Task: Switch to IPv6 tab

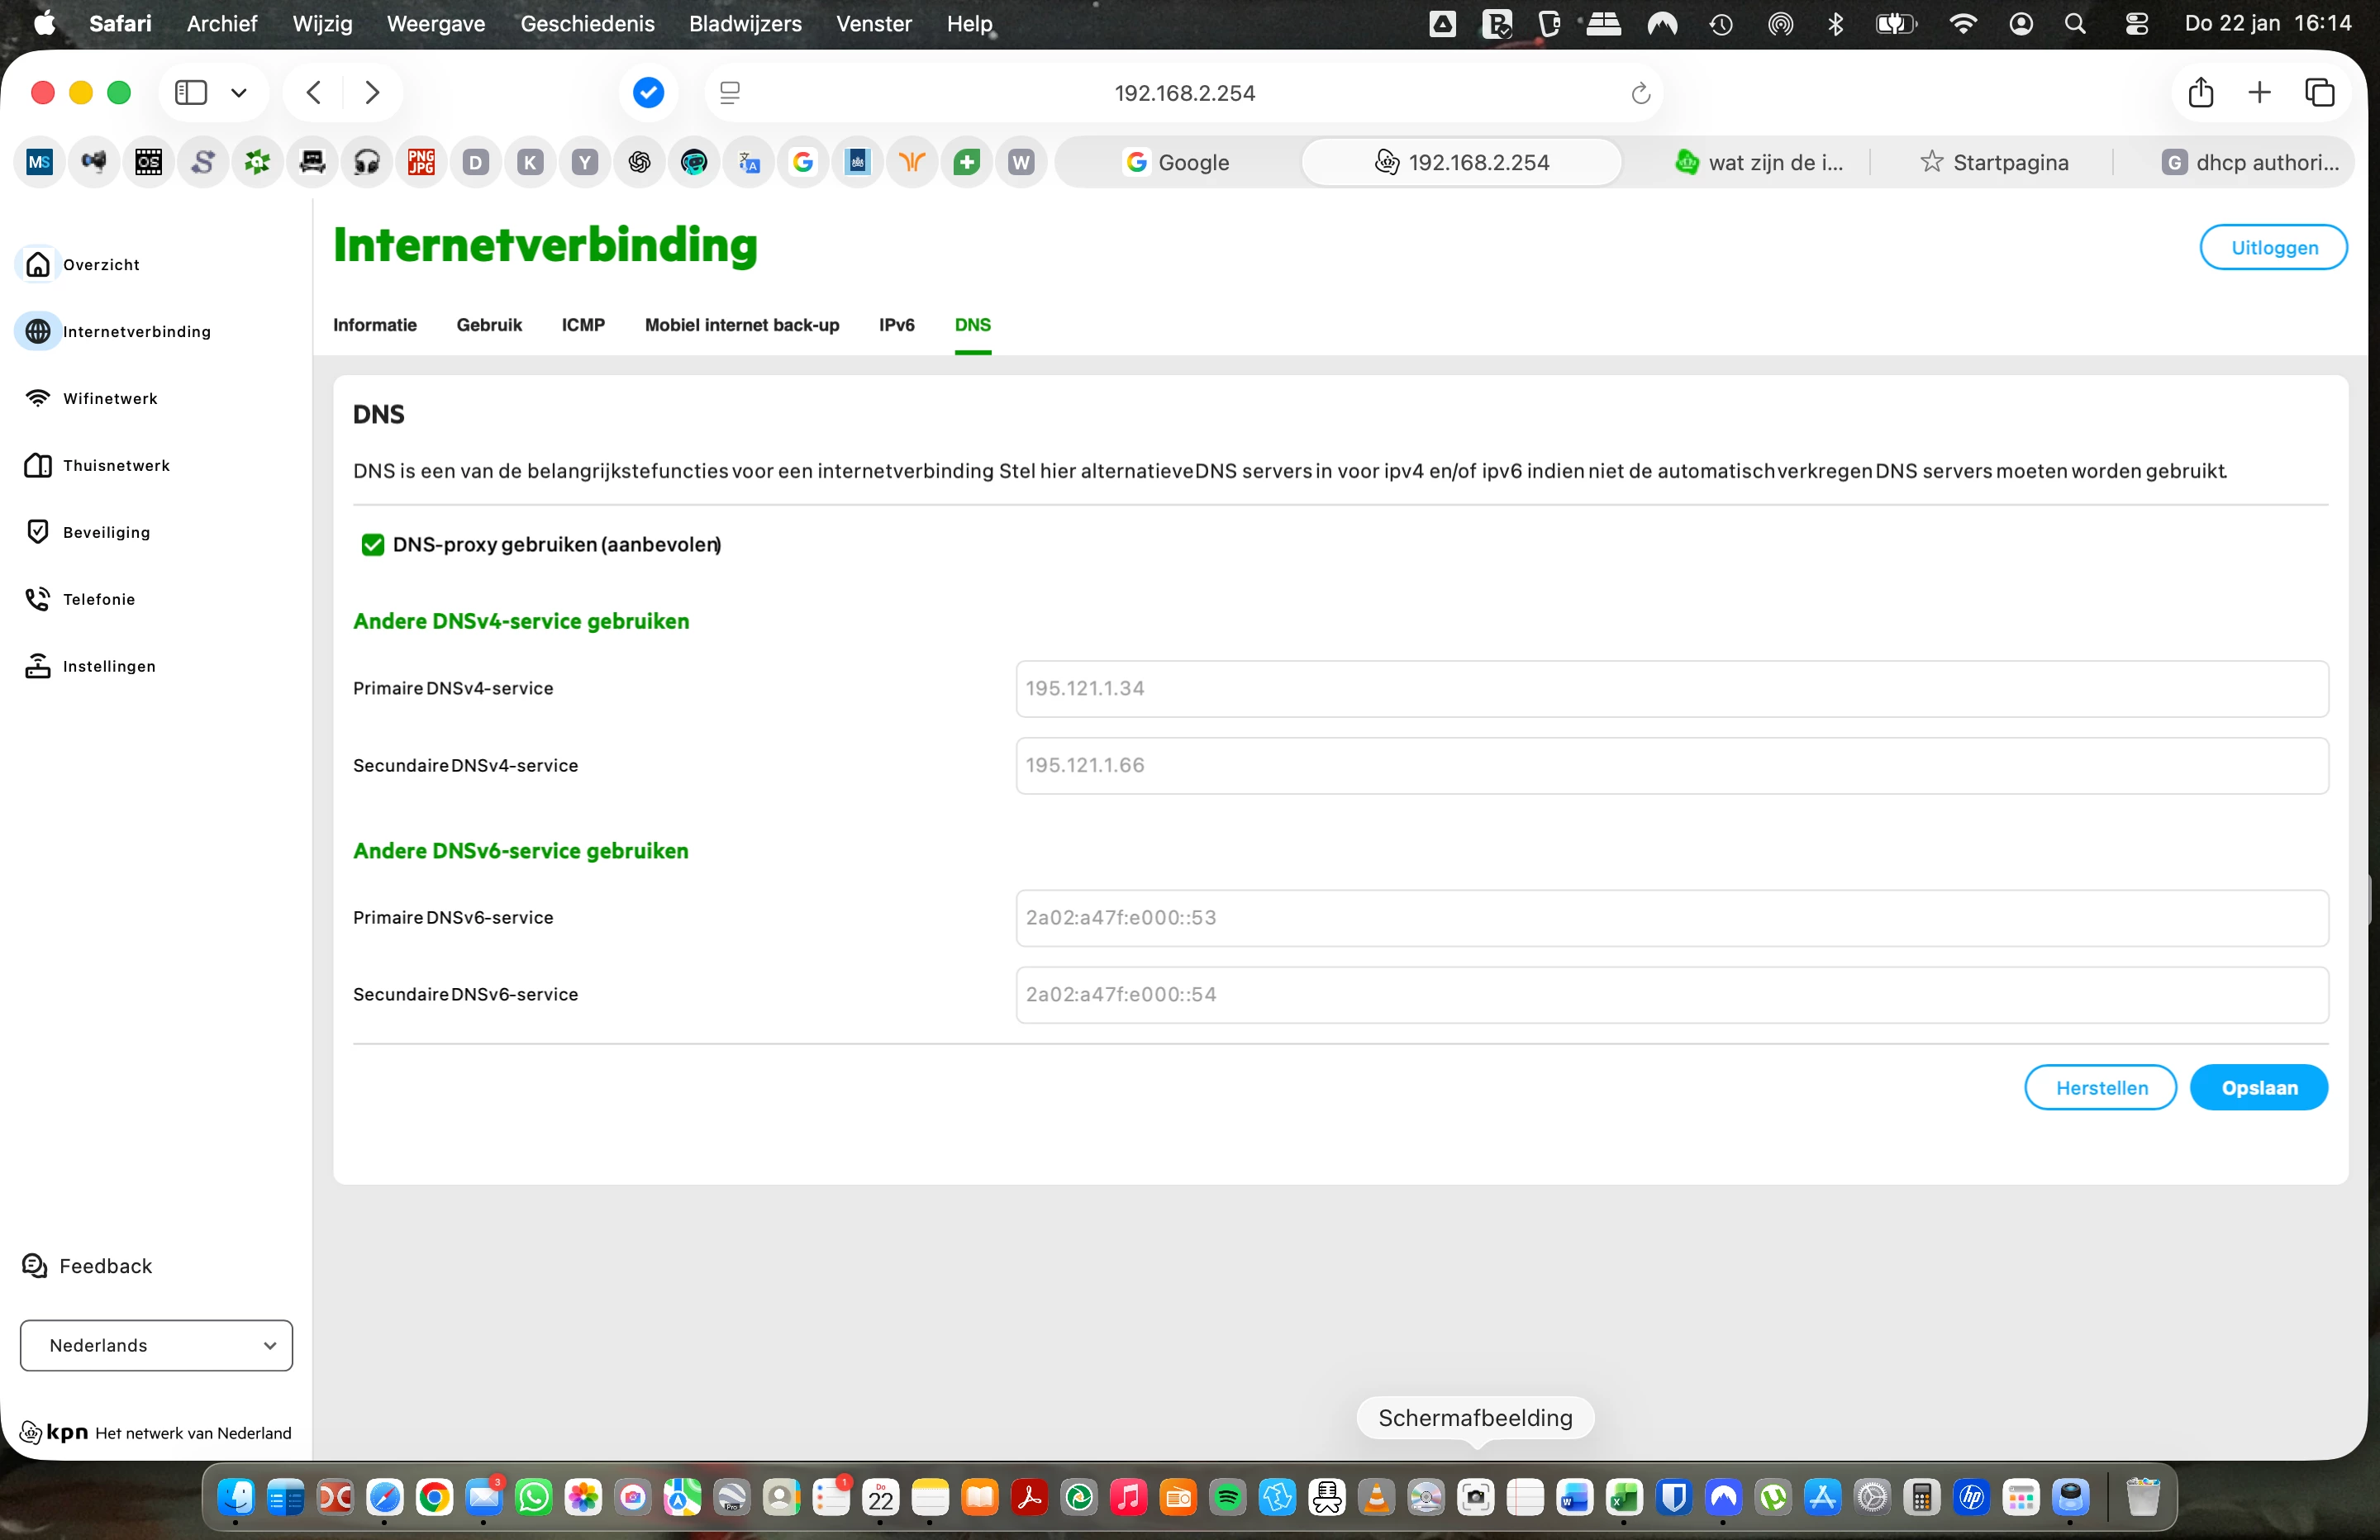Action: (896, 325)
